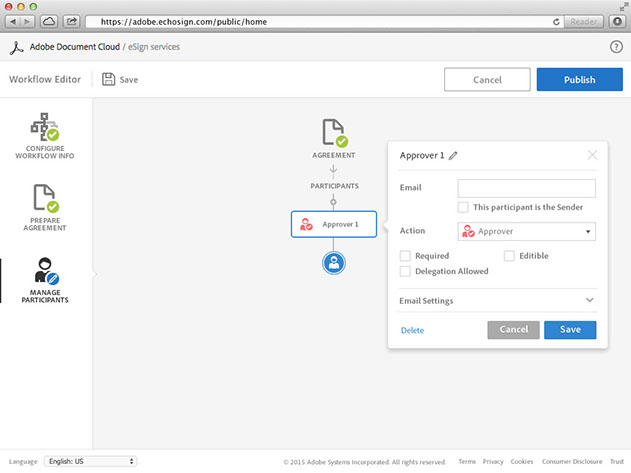Click the pencil icon to rename Approver 1
Screen dimensions: 631x473
point(453,155)
